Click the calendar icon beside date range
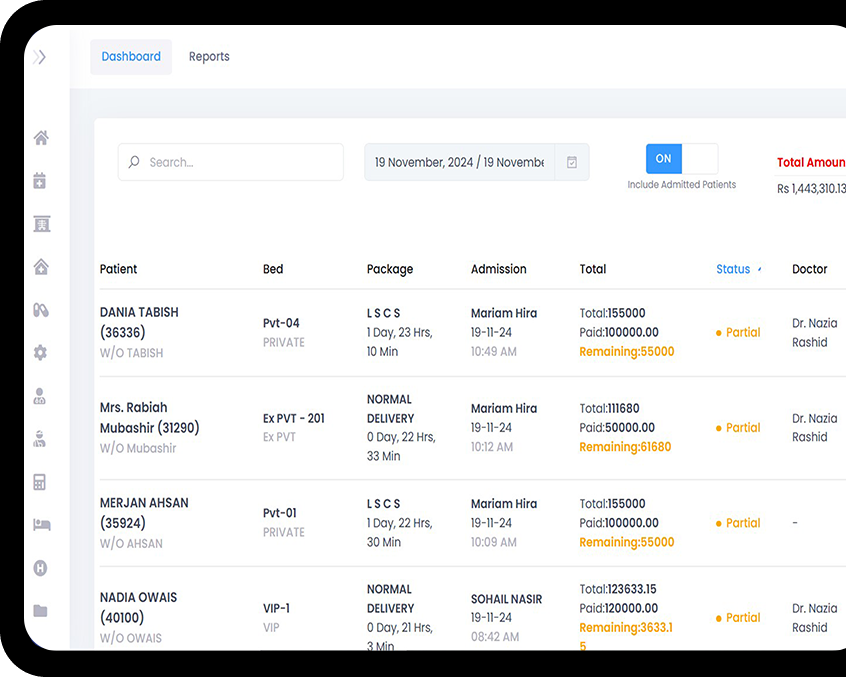Viewport: 846px width, 677px height. tap(572, 162)
